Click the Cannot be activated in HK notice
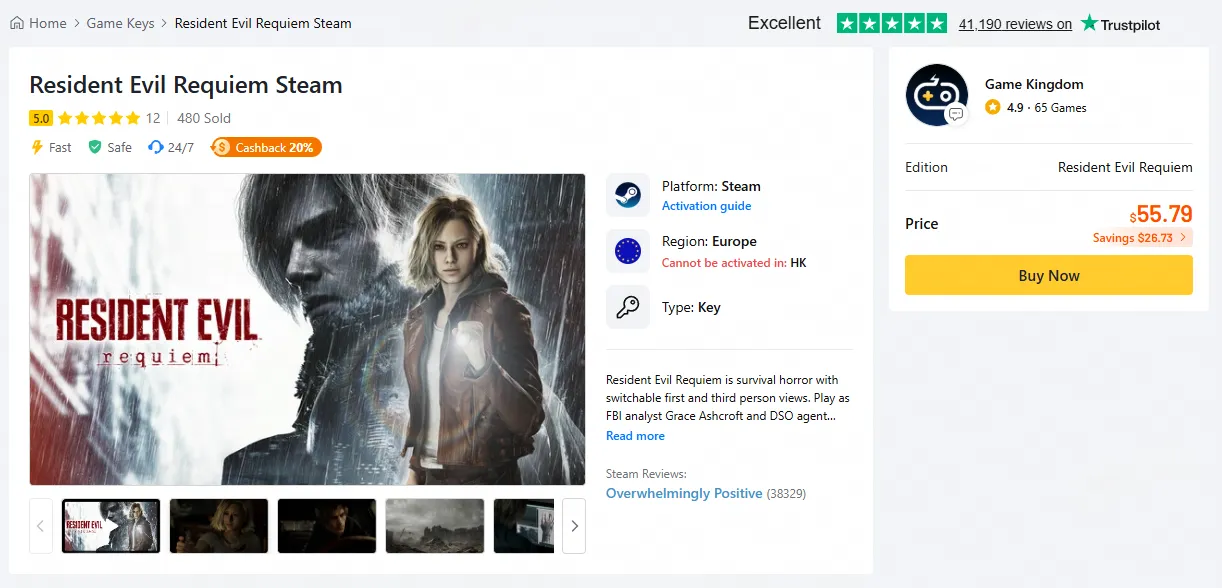Screen dimensions: 1222x588 [734, 263]
